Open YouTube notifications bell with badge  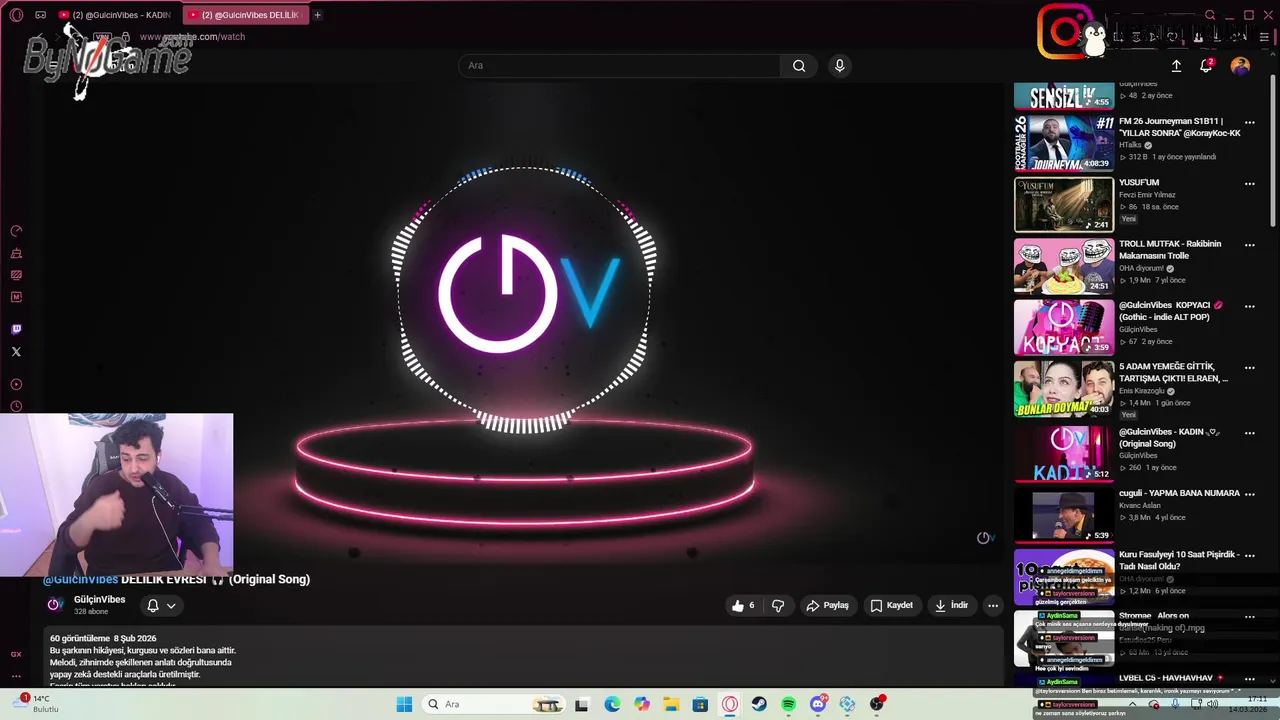click(1206, 66)
